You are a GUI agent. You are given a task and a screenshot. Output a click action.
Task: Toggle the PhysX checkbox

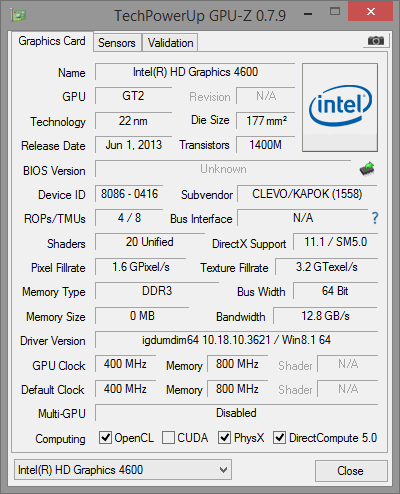[224, 437]
